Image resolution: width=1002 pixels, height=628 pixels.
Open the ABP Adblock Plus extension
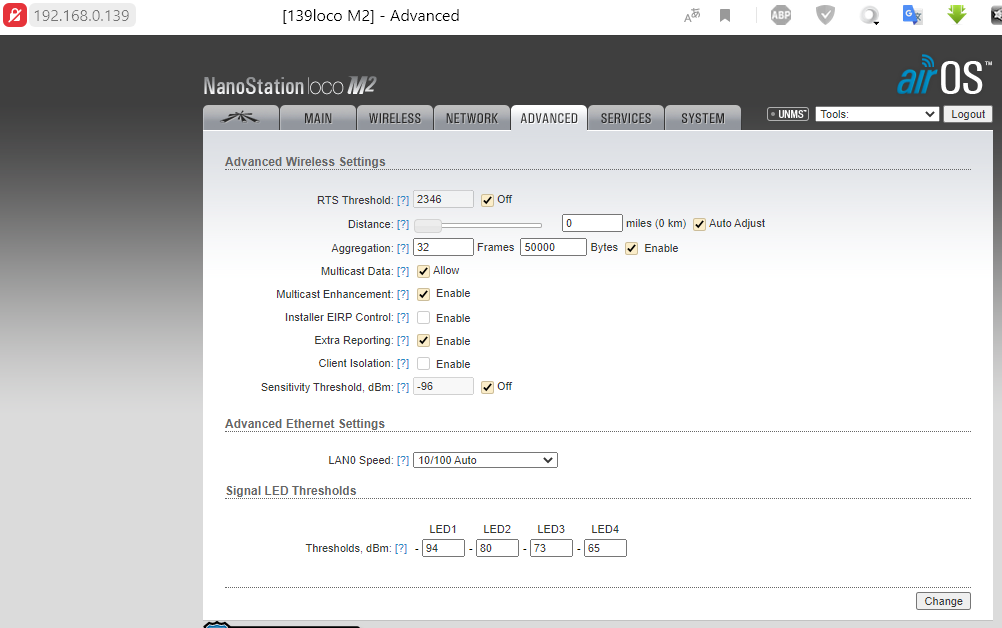pyautogui.click(x=781, y=15)
